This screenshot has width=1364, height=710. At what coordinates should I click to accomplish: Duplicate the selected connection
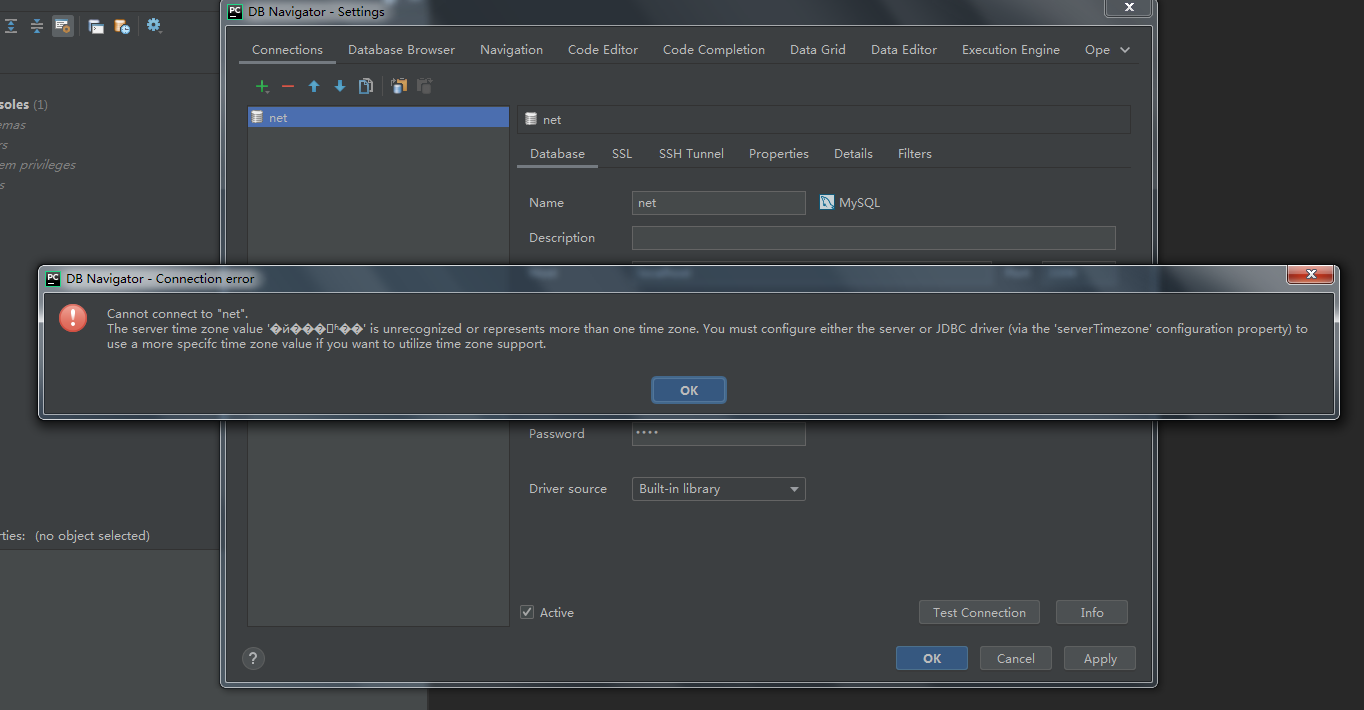(x=366, y=86)
